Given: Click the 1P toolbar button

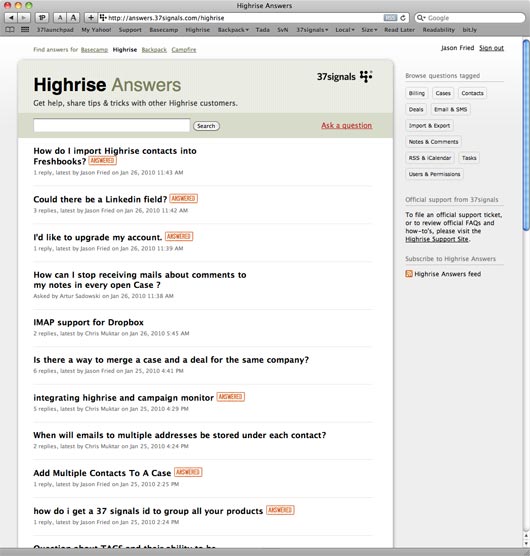Looking at the screenshot, I should [42, 17].
